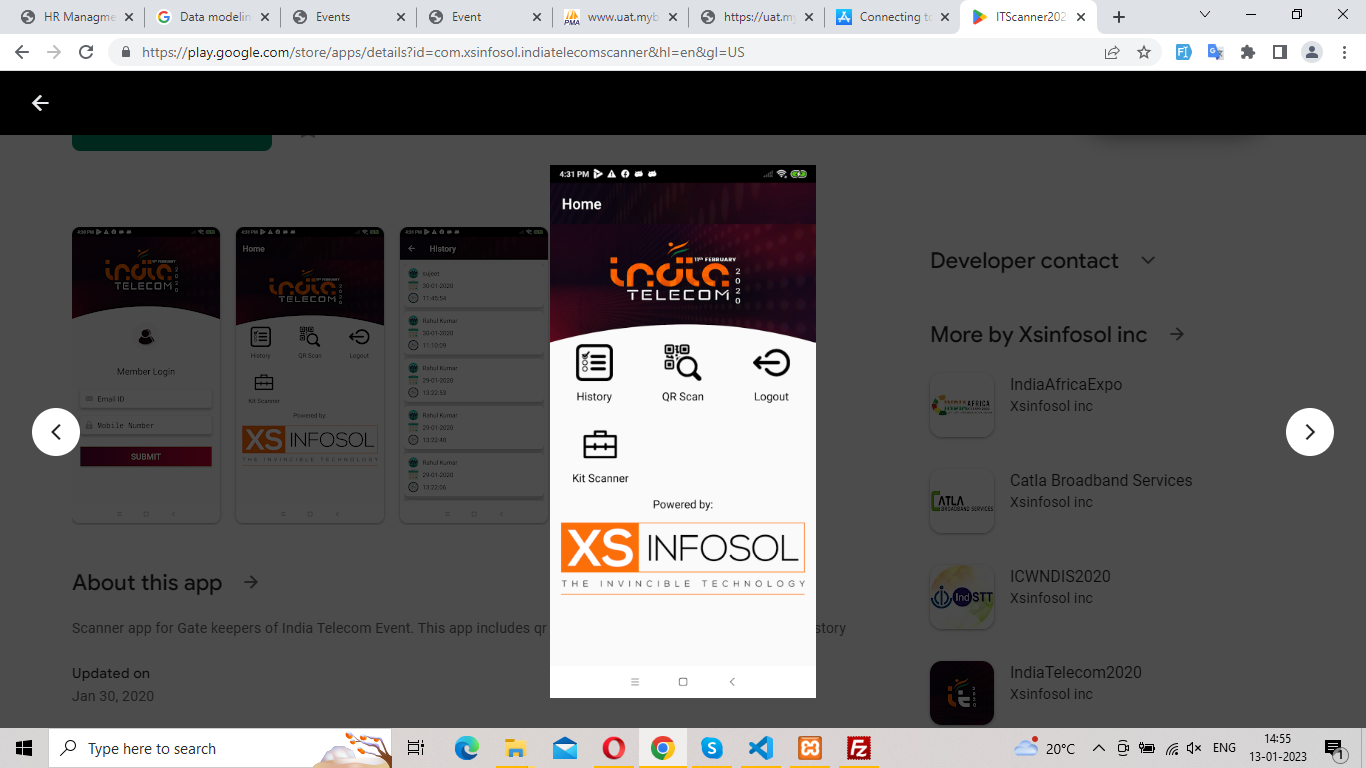
Task: Reload the page
Action: (86, 52)
